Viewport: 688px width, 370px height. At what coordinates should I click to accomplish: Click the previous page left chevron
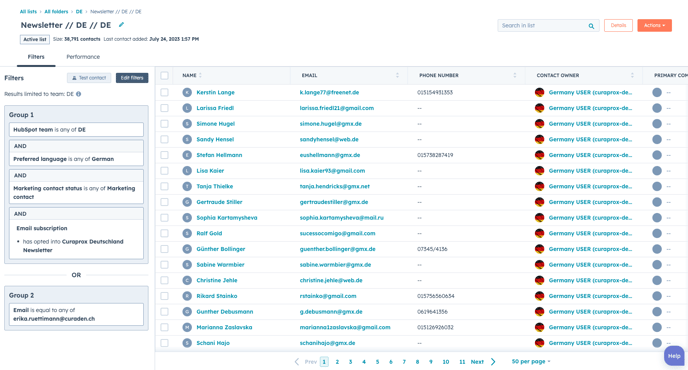[x=297, y=362]
